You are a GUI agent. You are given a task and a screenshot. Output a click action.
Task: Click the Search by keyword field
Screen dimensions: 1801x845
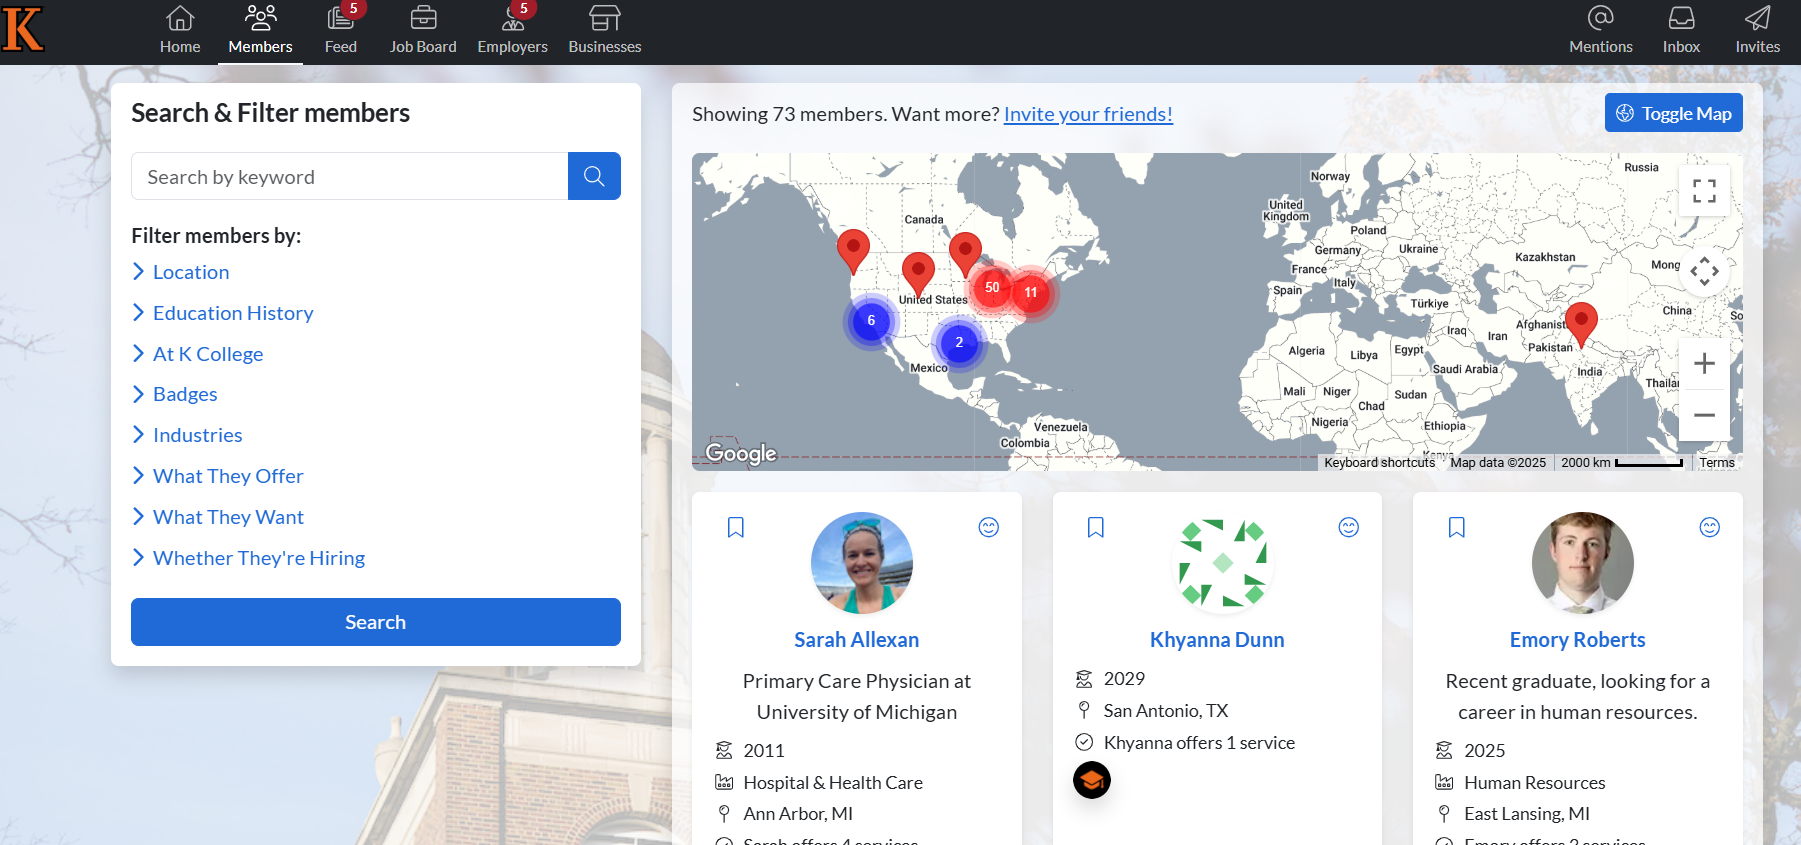coord(349,176)
